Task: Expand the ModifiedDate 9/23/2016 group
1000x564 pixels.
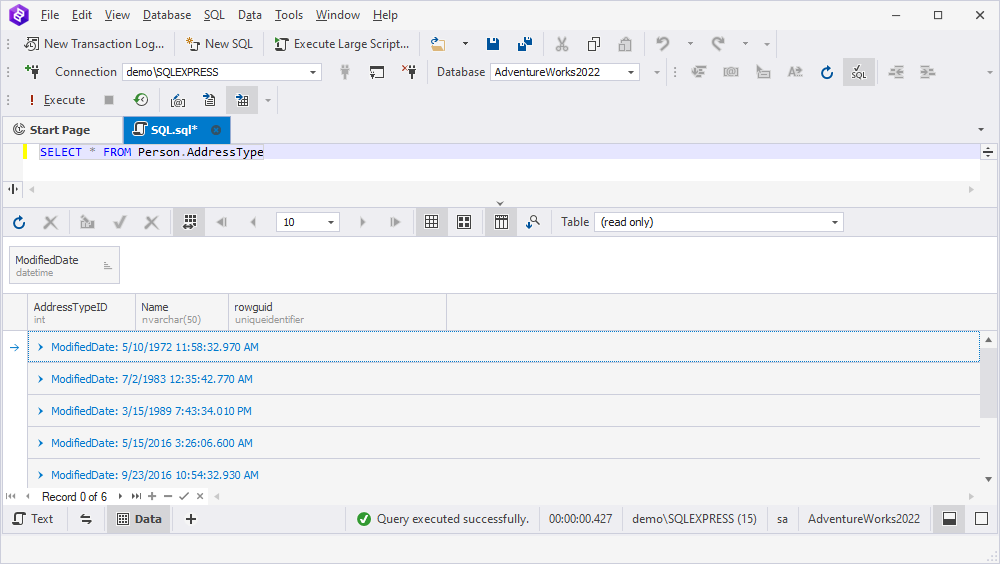Action: click(41, 475)
